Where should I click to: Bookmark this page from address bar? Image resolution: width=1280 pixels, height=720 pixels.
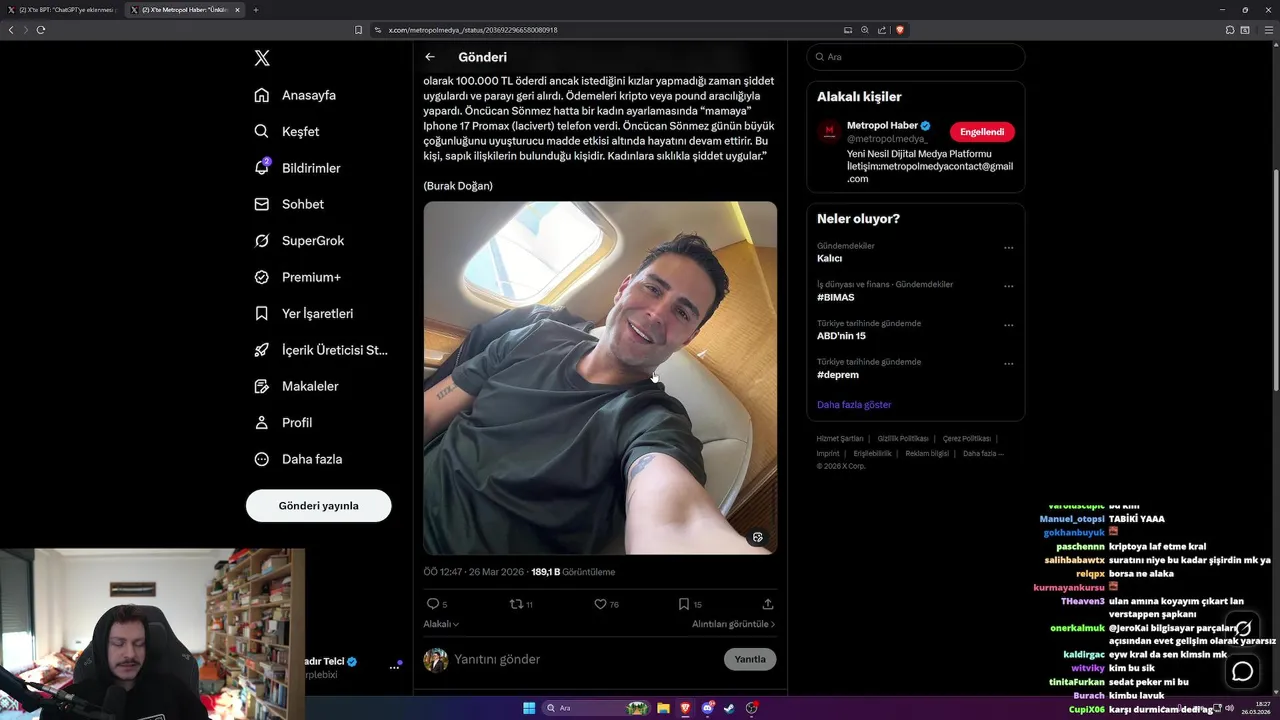pos(359,30)
